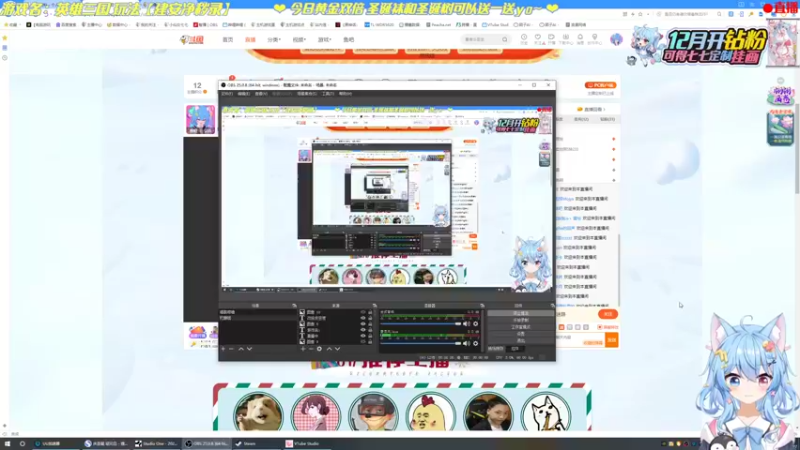Open 编辑 menu in OBS menu bar
The height and width of the screenshot is (450, 800).
244,94
